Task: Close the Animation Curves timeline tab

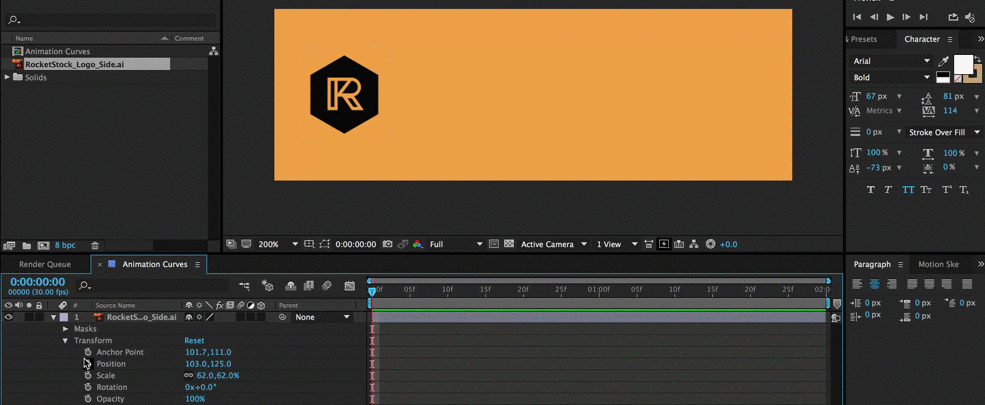Action: click(99, 264)
